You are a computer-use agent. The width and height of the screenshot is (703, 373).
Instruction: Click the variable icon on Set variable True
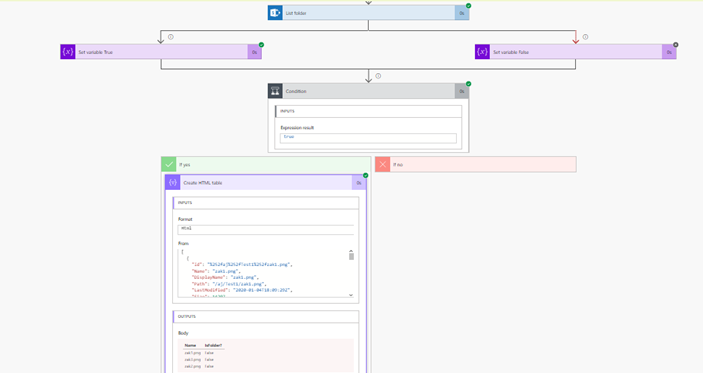pos(68,52)
